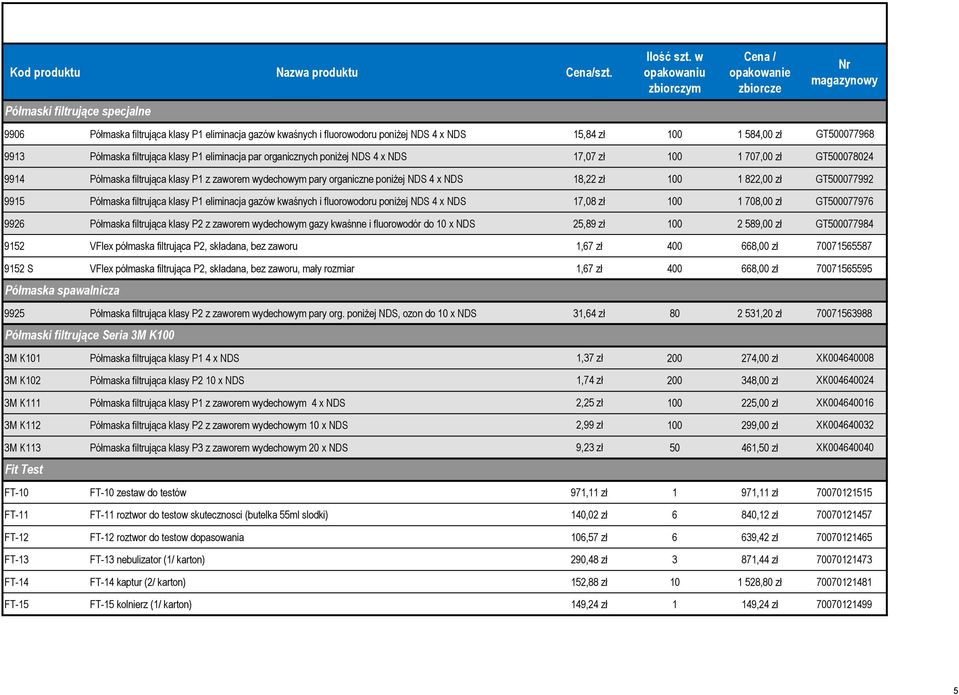Click product code 9906
Viewport: 959px width, 695px height.
pos(15,134)
